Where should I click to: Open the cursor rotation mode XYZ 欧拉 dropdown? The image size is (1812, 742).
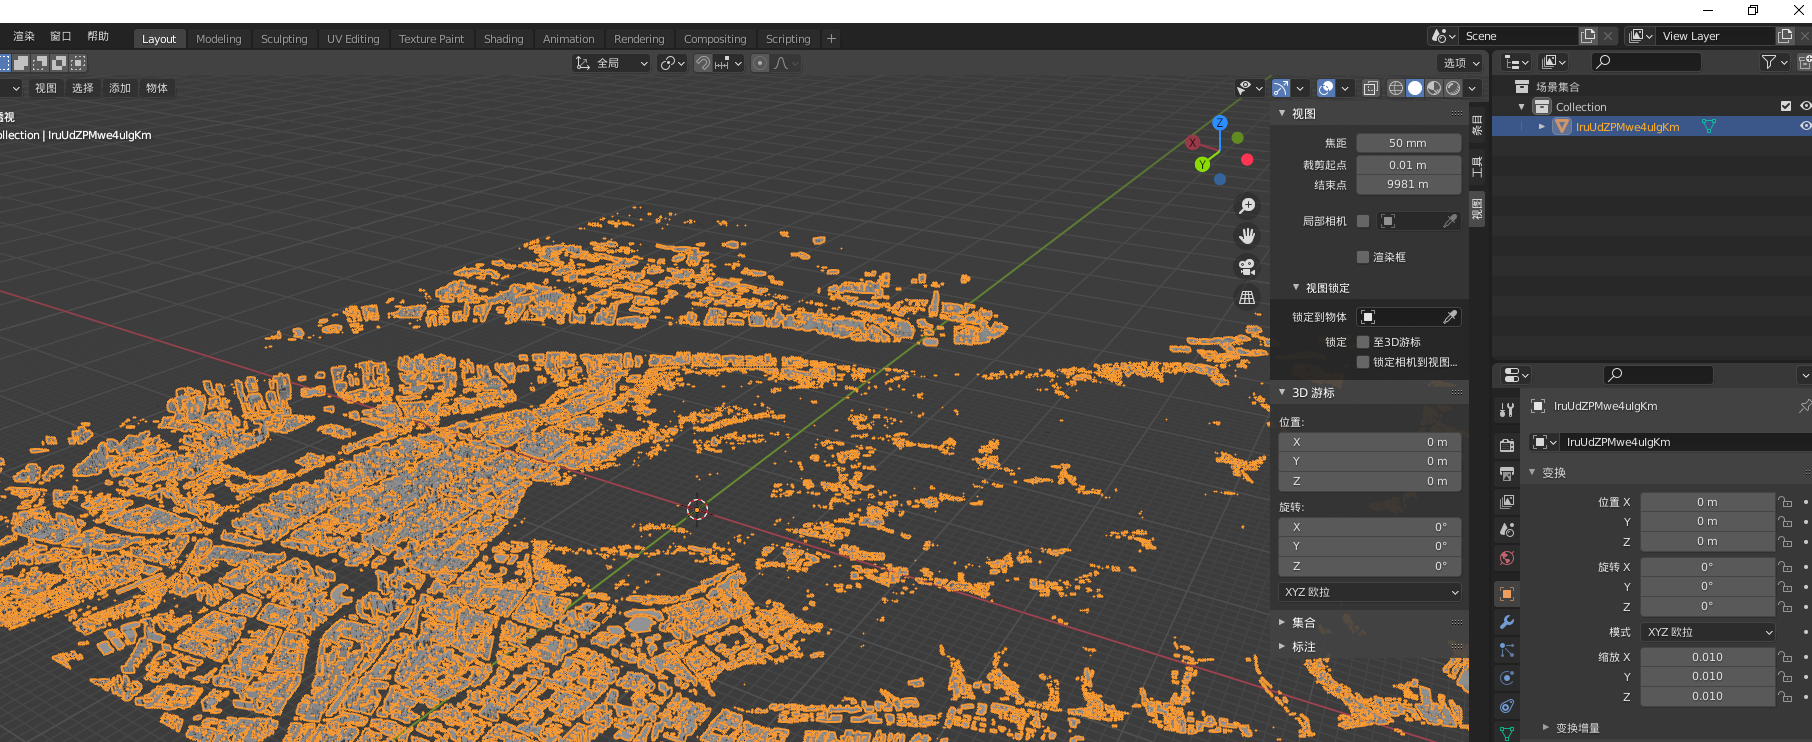point(1370,592)
